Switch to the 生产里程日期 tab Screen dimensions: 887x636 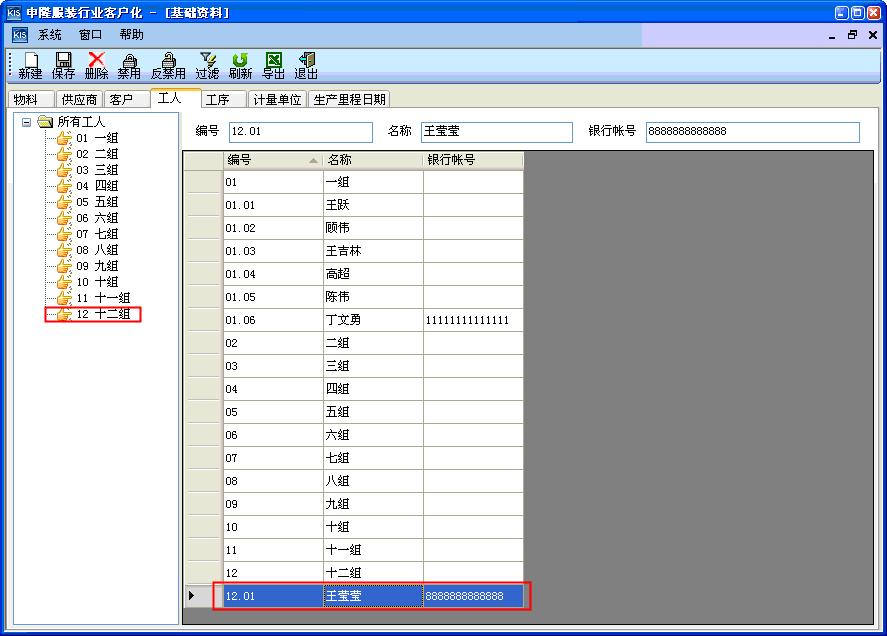[349, 100]
